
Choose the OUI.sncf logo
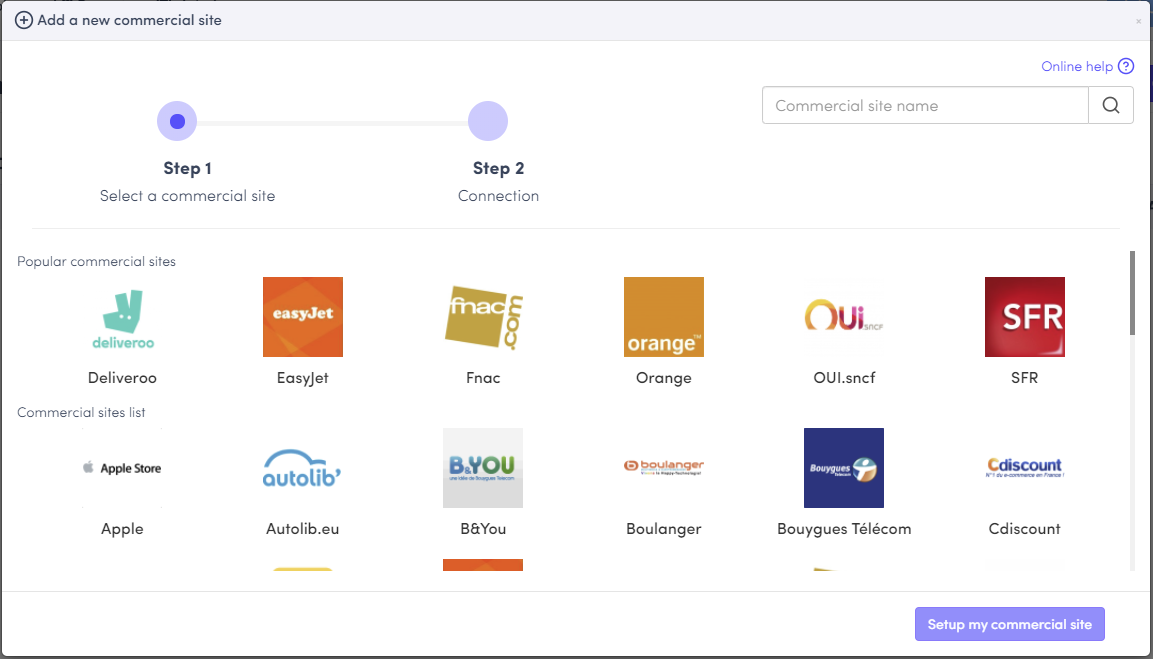[x=844, y=317]
